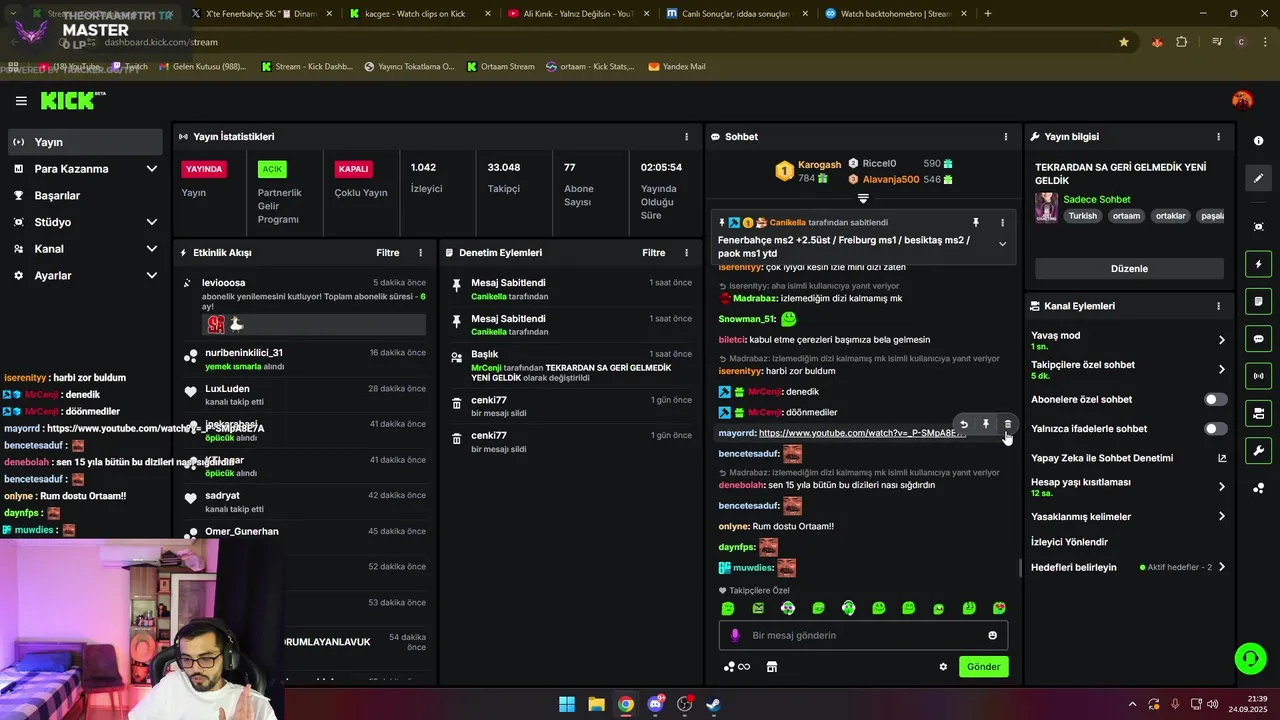Toggle the document panel icon in the right rail
This screenshot has width=1280, height=720.
[x=1259, y=301]
